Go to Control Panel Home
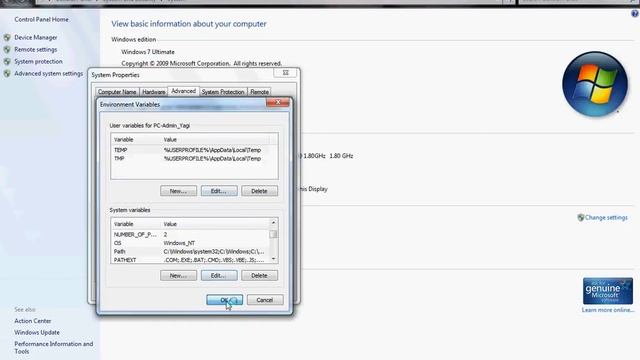This screenshot has width=640, height=360. tap(41, 20)
